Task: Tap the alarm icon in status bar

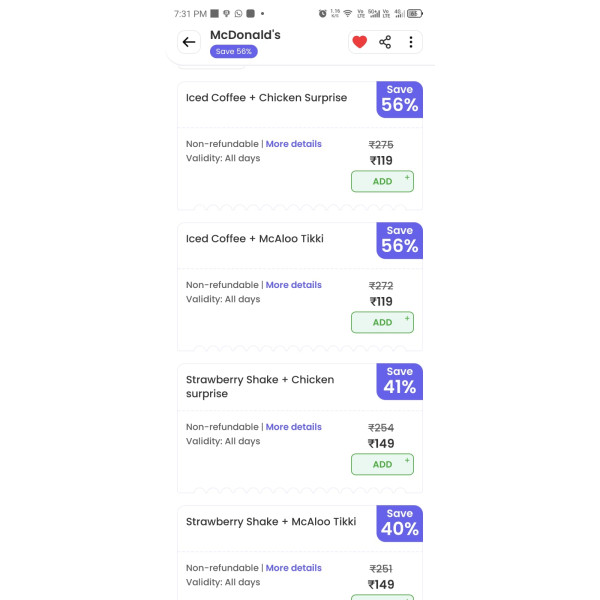Action: pos(322,14)
